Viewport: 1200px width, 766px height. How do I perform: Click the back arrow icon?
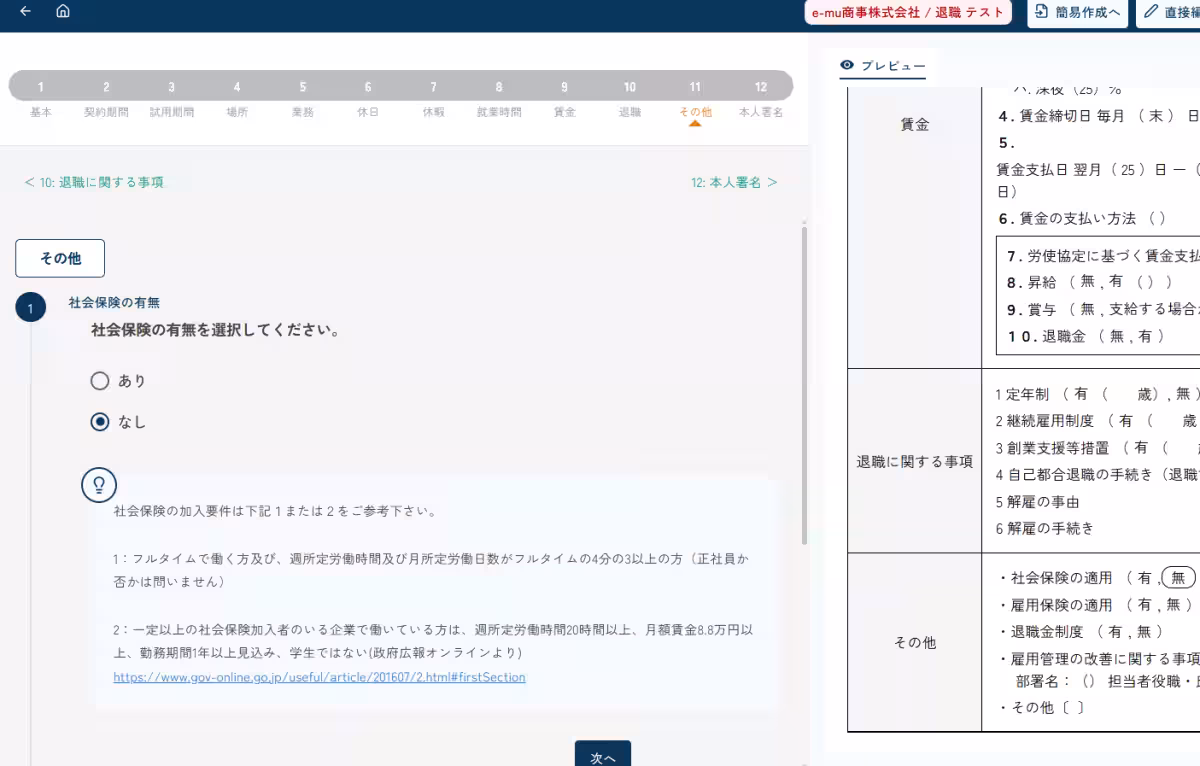25,11
